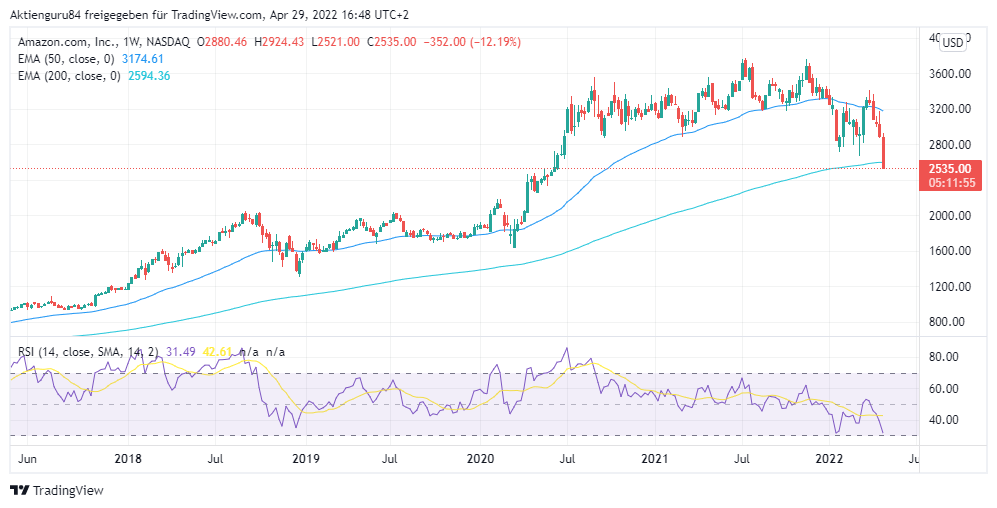
Task: Click the countdown timer 05:11:55
Action: pyautogui.click(x=951, y=182)
